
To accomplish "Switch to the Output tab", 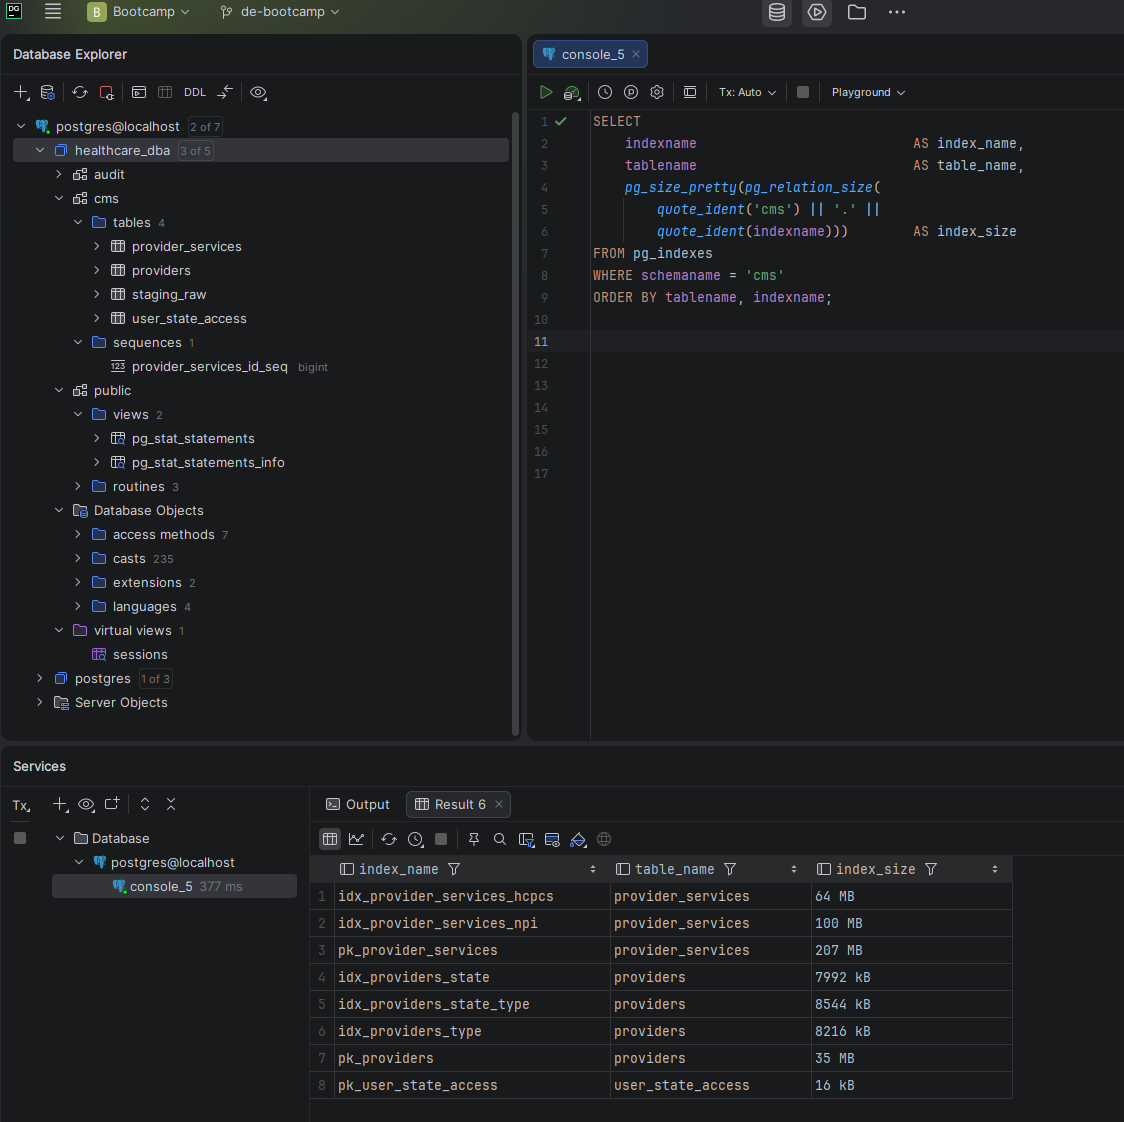I will coord(358,804).
